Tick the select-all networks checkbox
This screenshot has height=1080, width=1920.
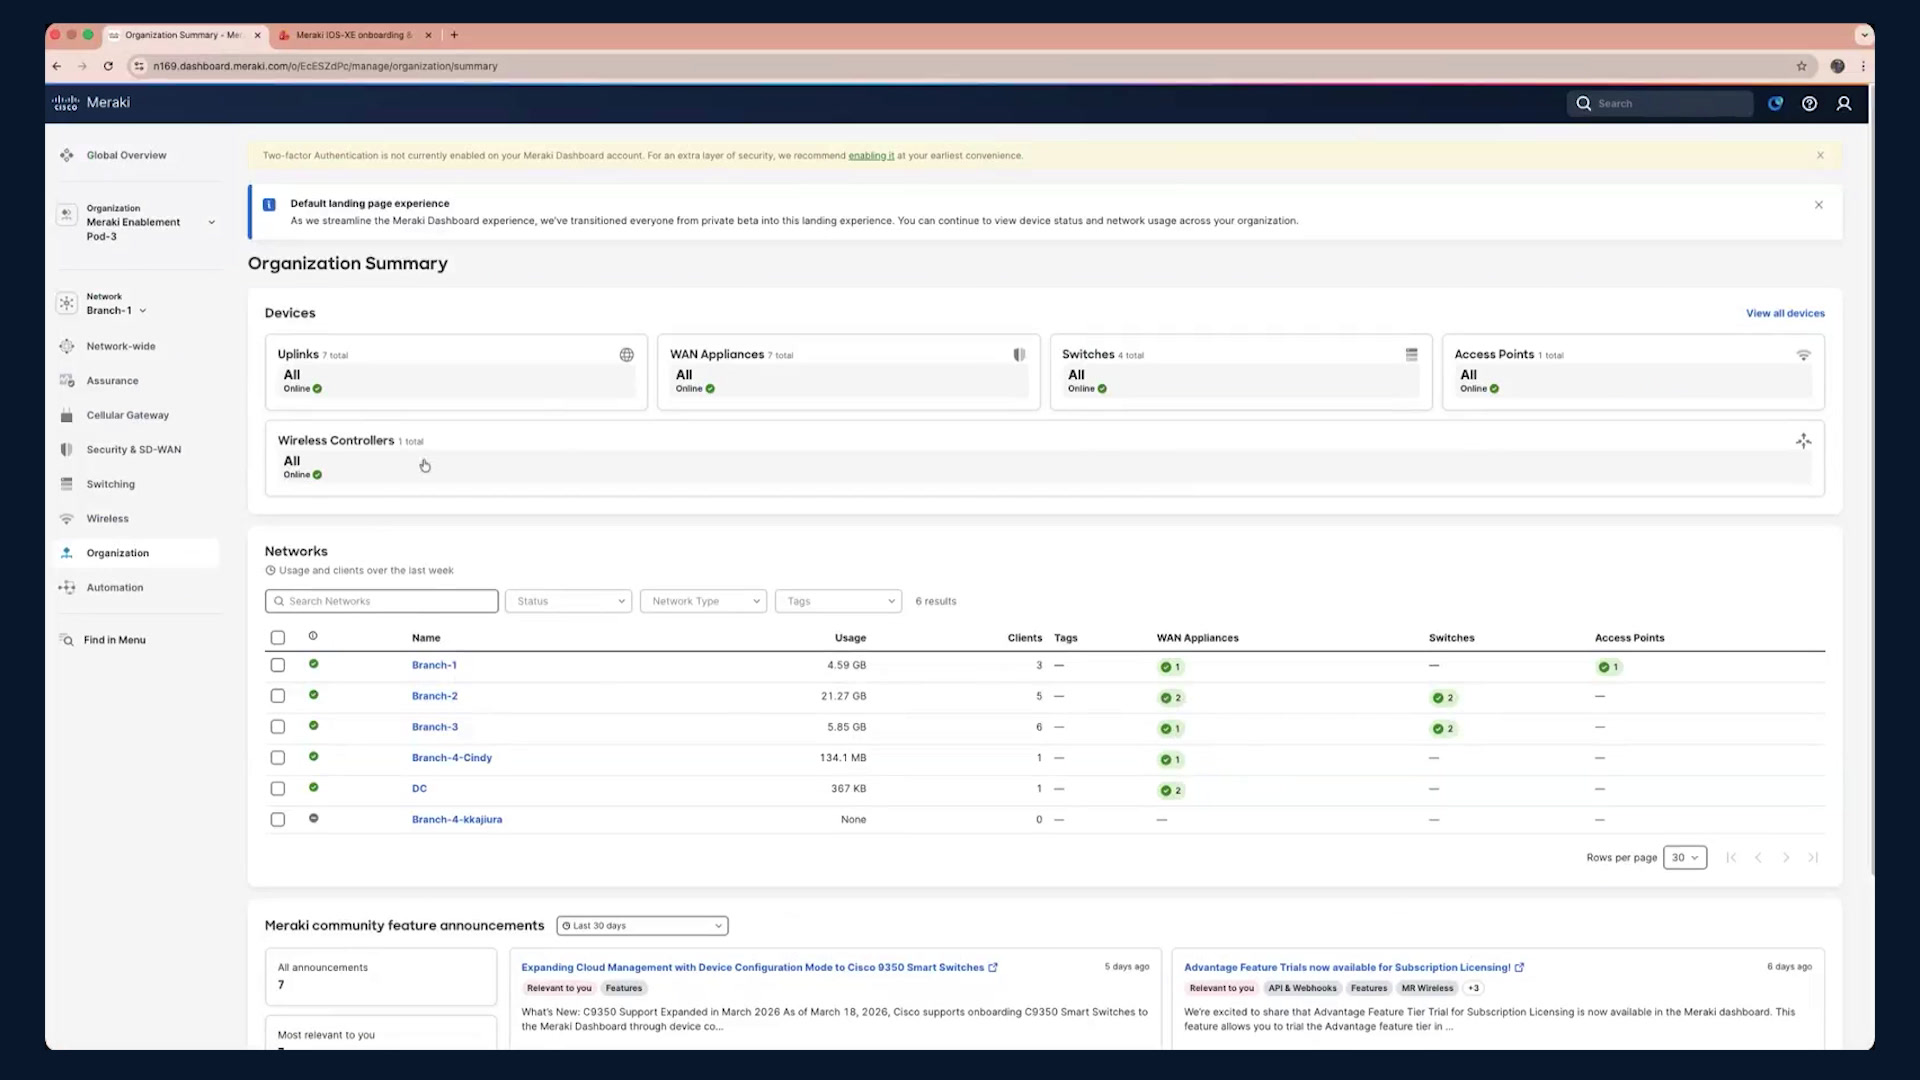(278, 637)
